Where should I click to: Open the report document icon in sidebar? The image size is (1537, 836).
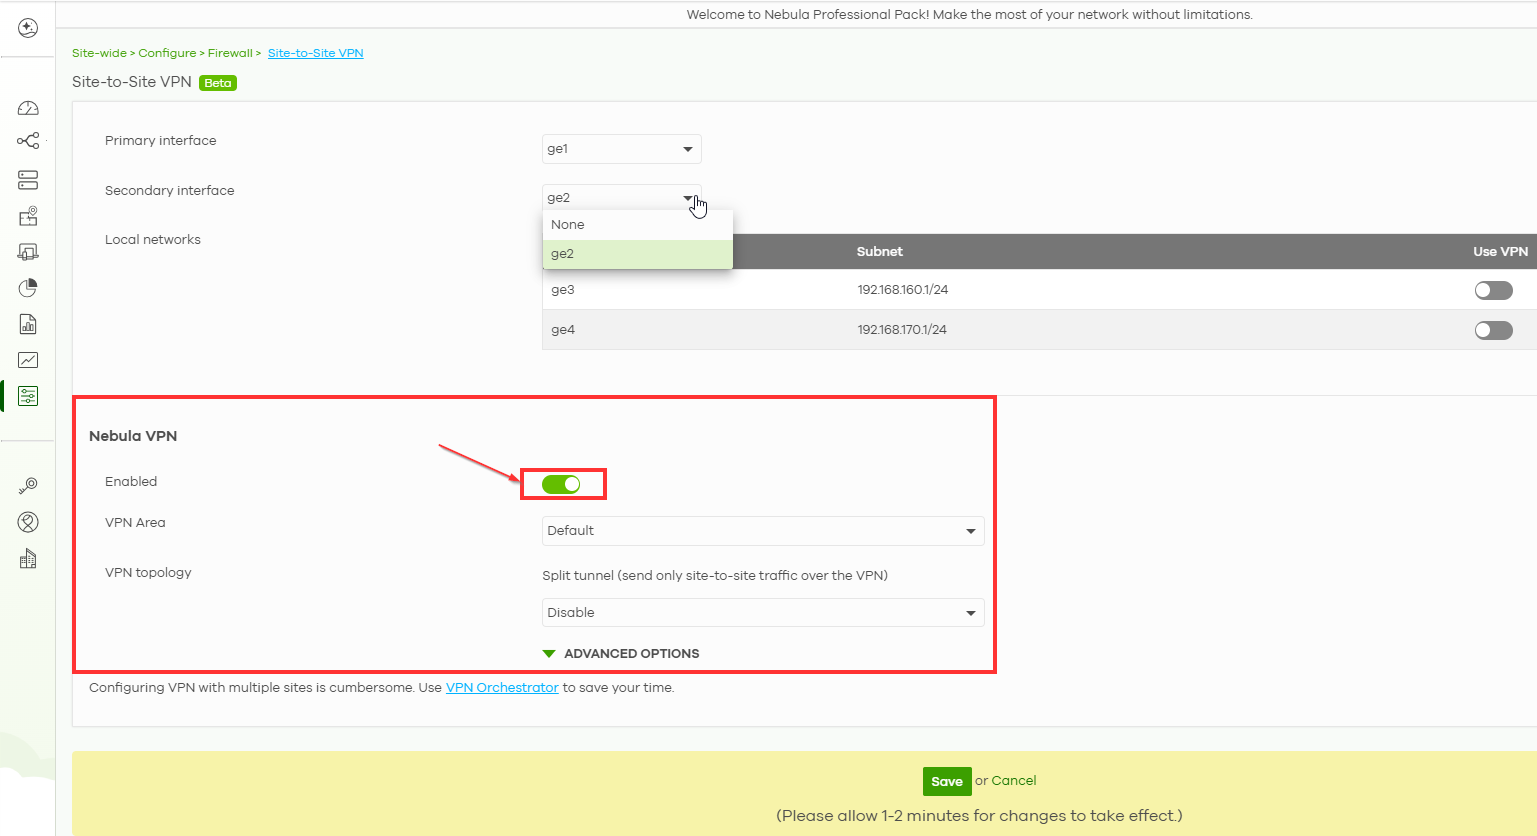(28, 324)
